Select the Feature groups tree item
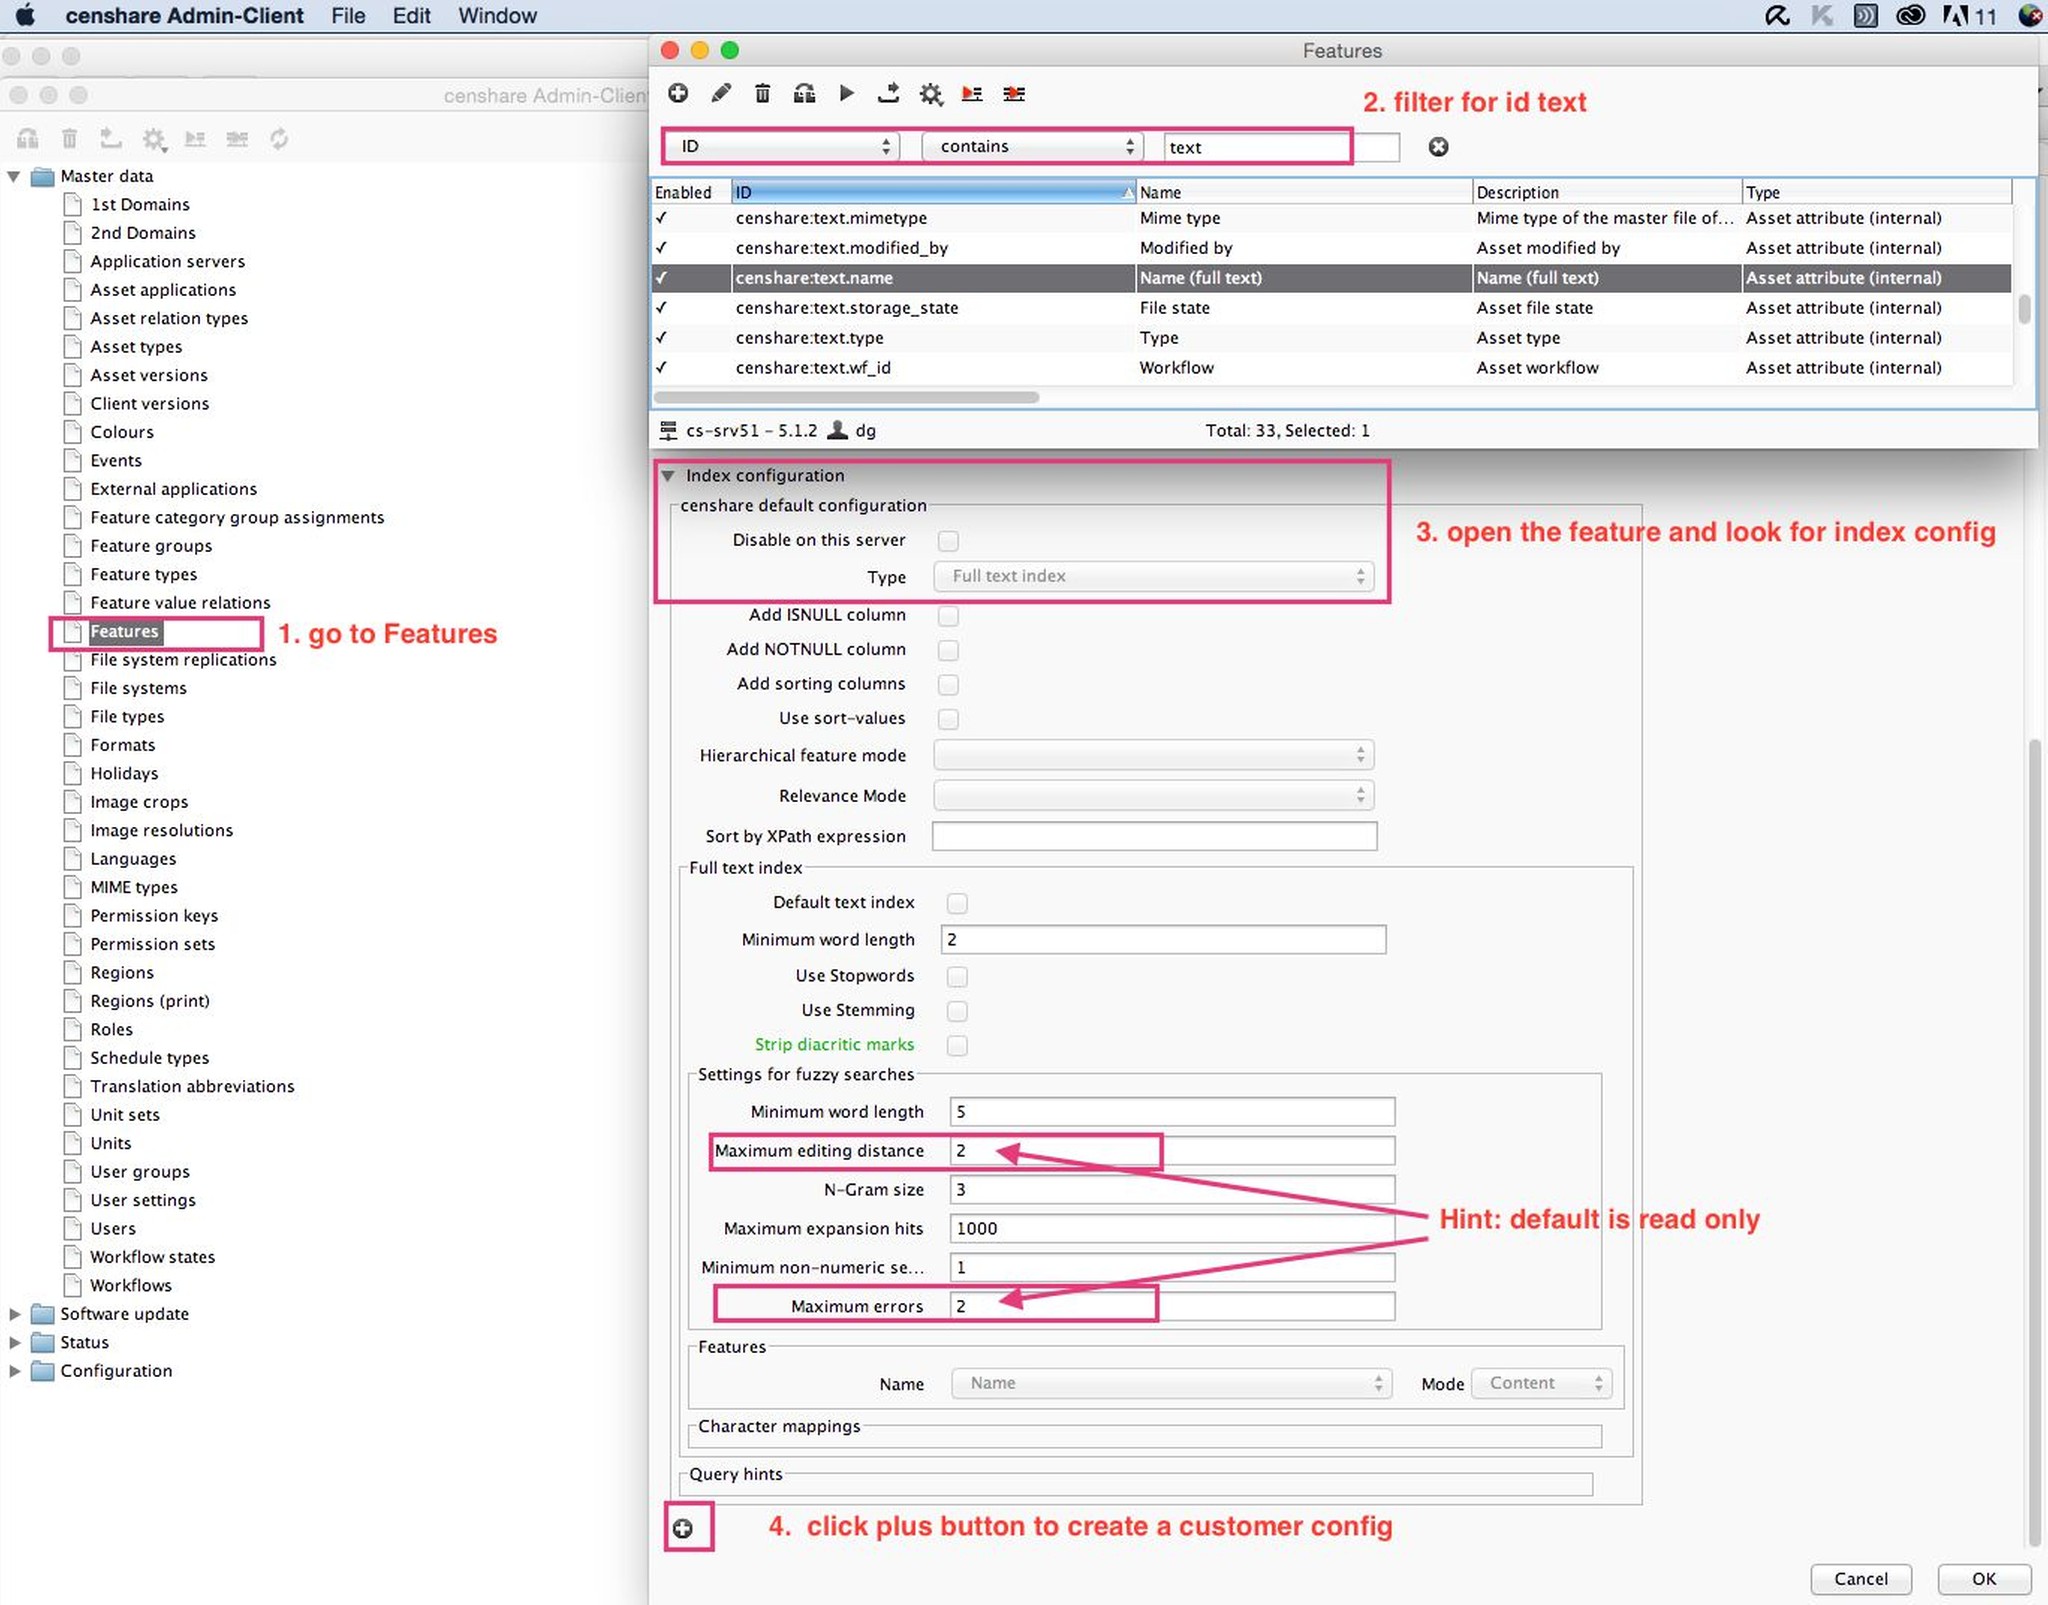 [151, 546]
